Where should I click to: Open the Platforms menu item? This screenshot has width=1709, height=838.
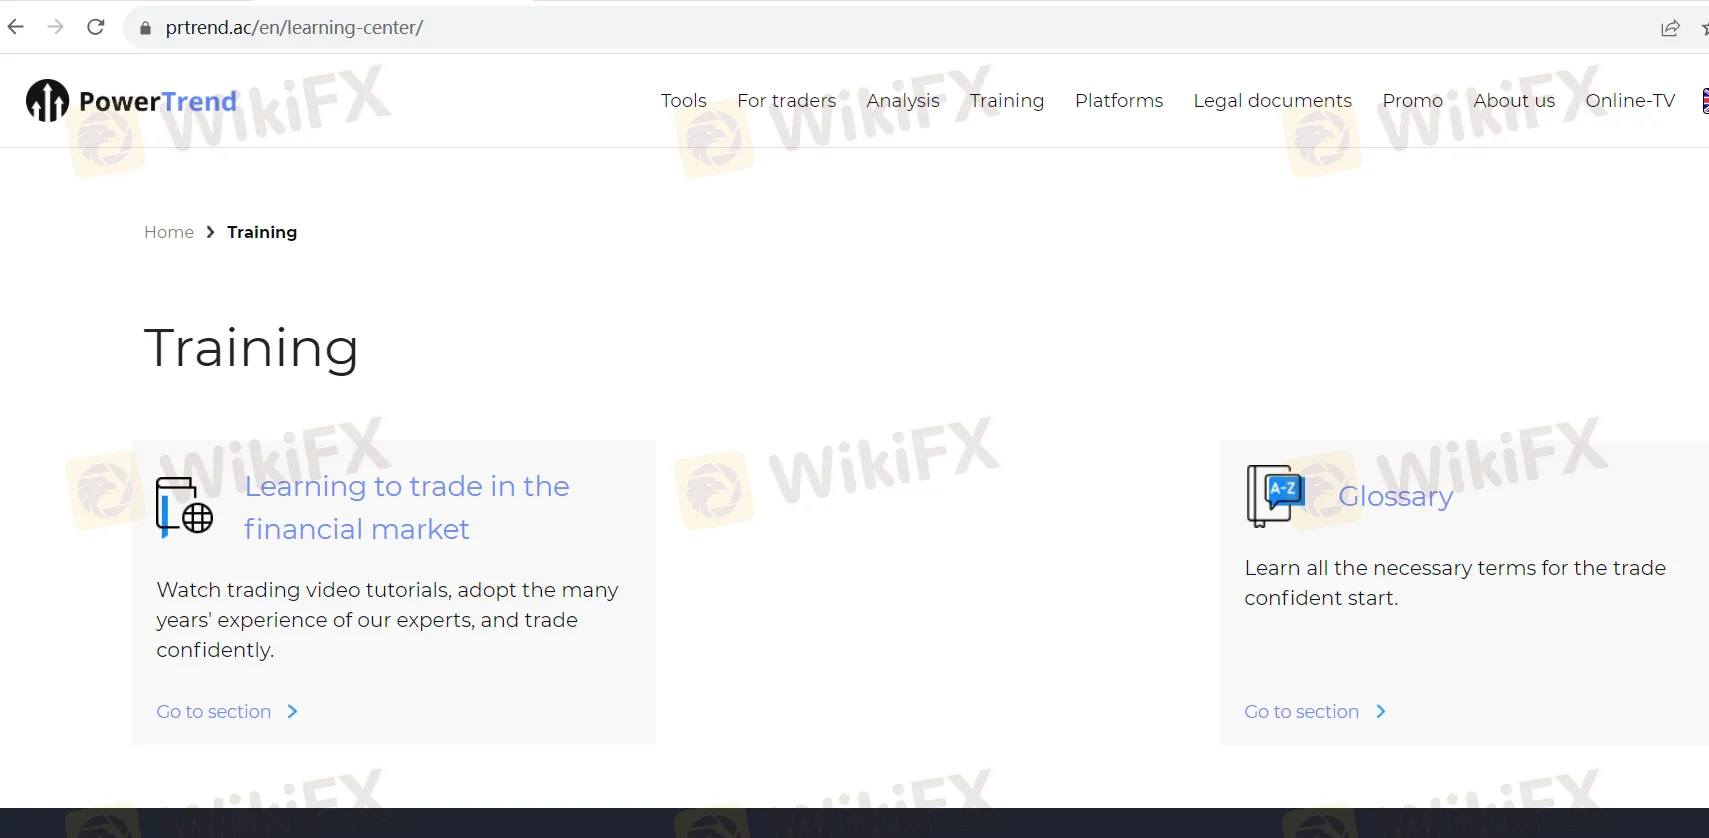point(1118,101)
